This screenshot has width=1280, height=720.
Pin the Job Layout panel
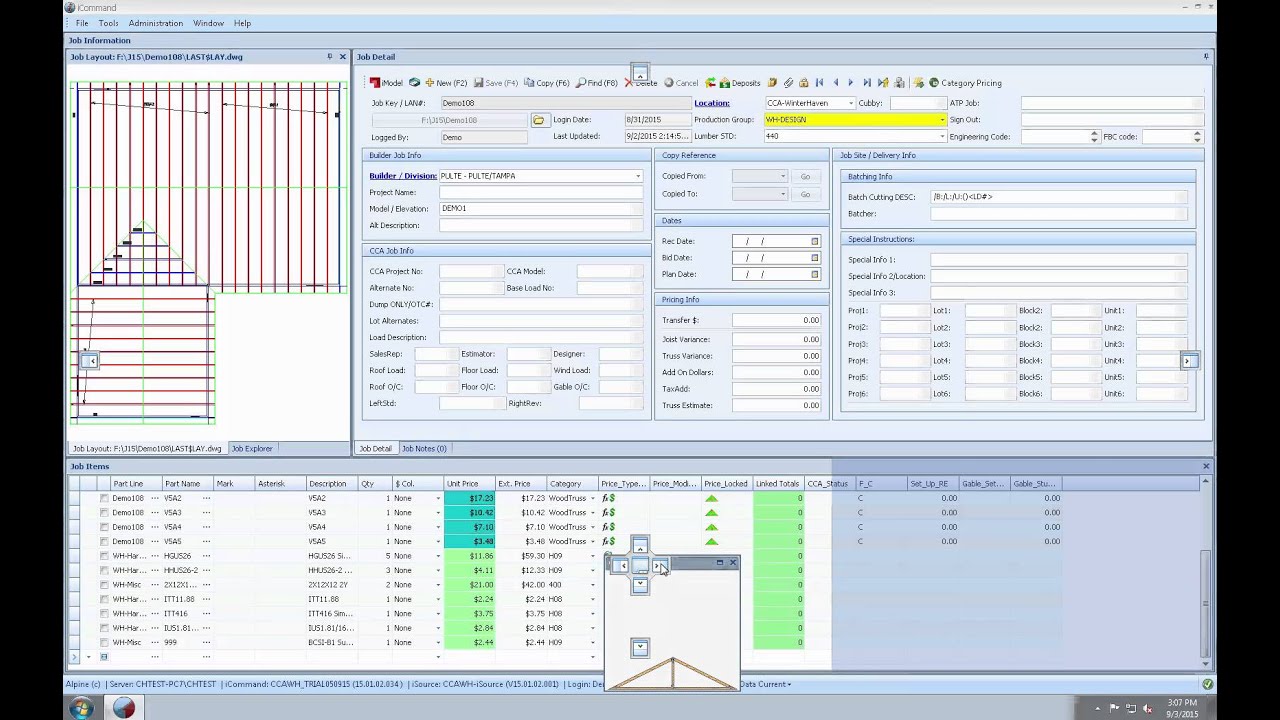(x=330, y=57)
